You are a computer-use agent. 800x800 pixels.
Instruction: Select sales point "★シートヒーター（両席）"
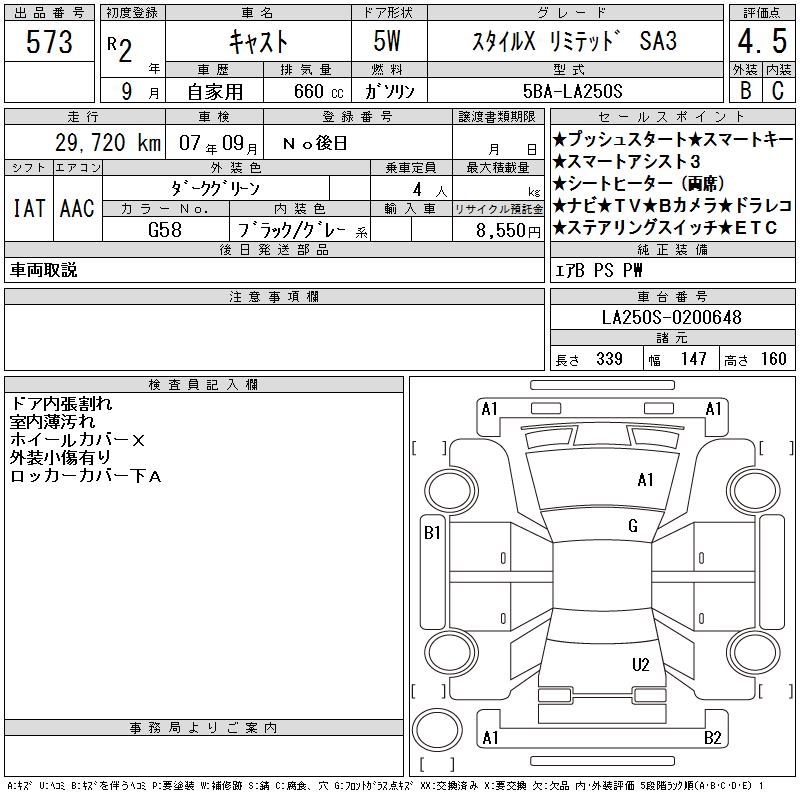tap(639, 183)
